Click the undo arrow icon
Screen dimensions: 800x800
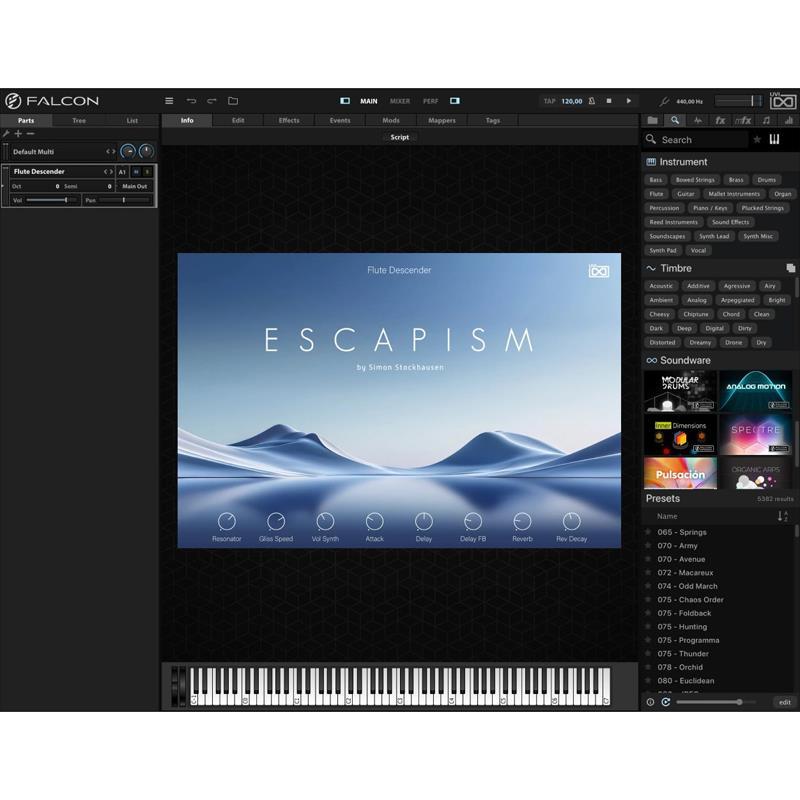tap(191, 101)
